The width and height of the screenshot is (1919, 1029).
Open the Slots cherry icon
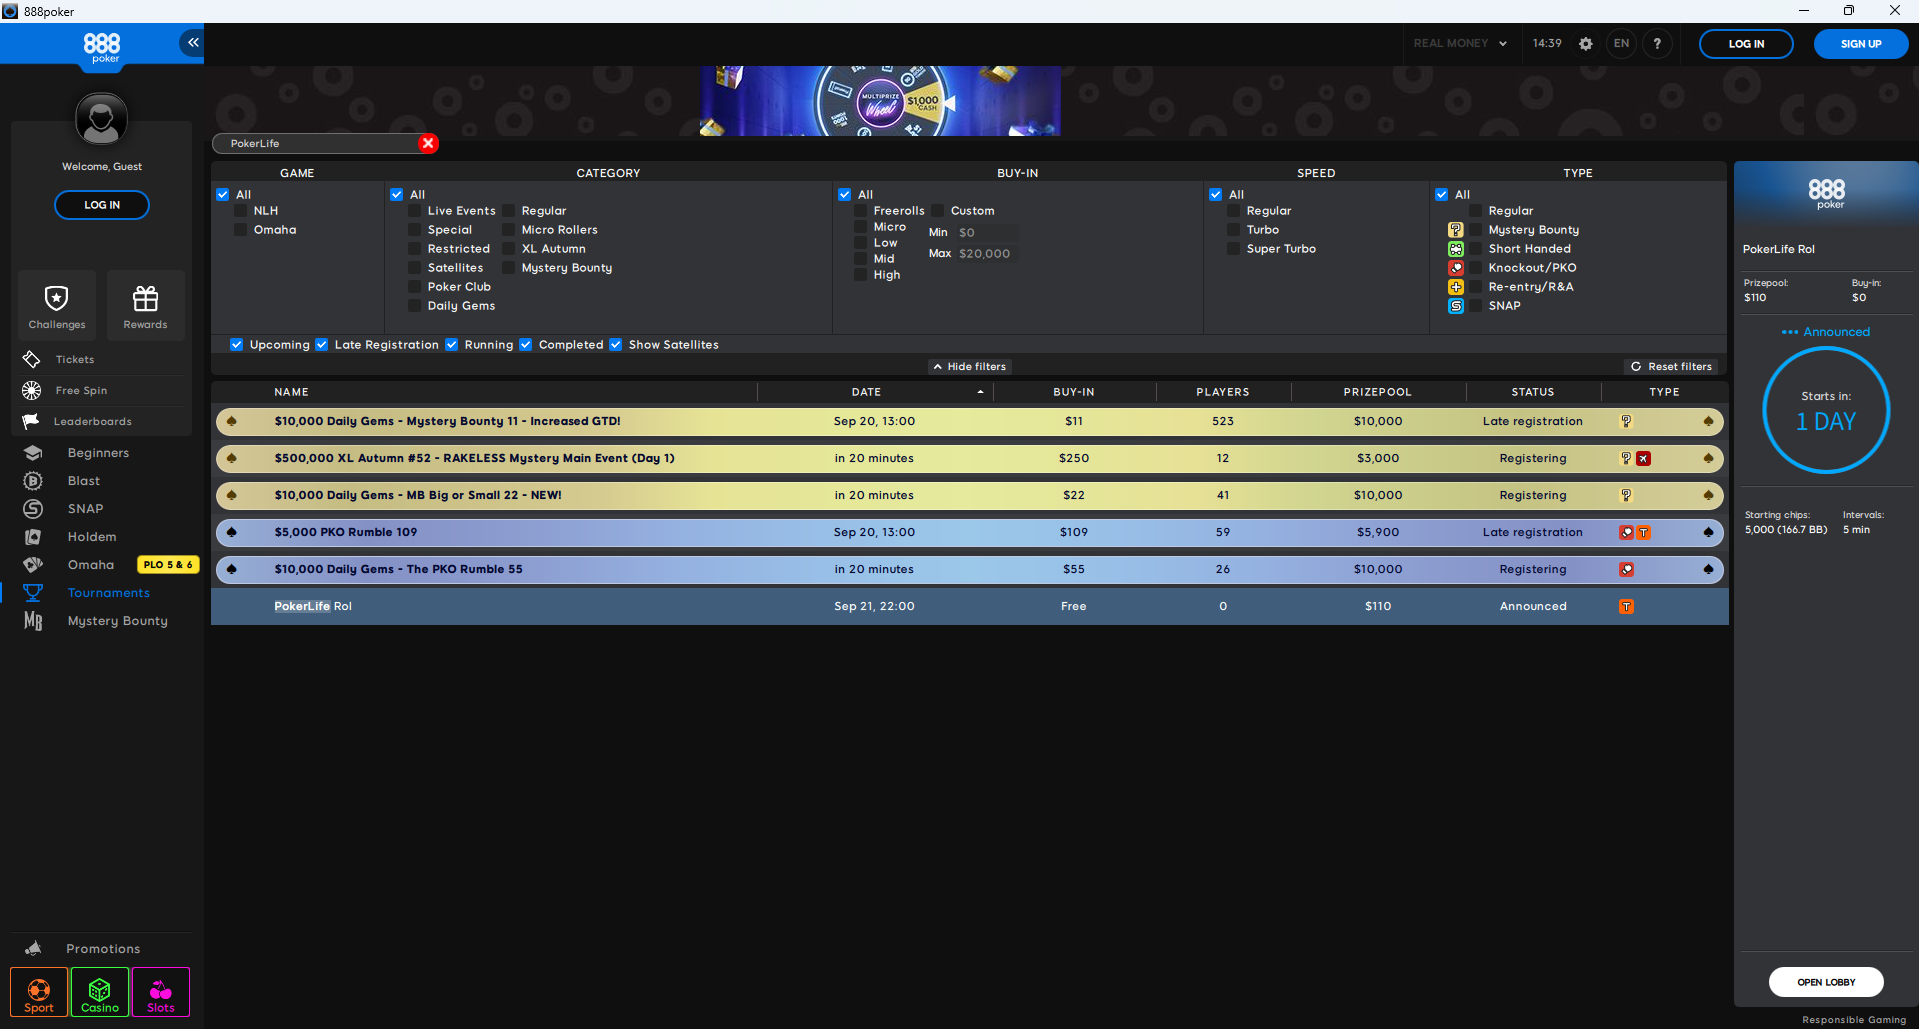pyautogui.click(x=161, y=992)
